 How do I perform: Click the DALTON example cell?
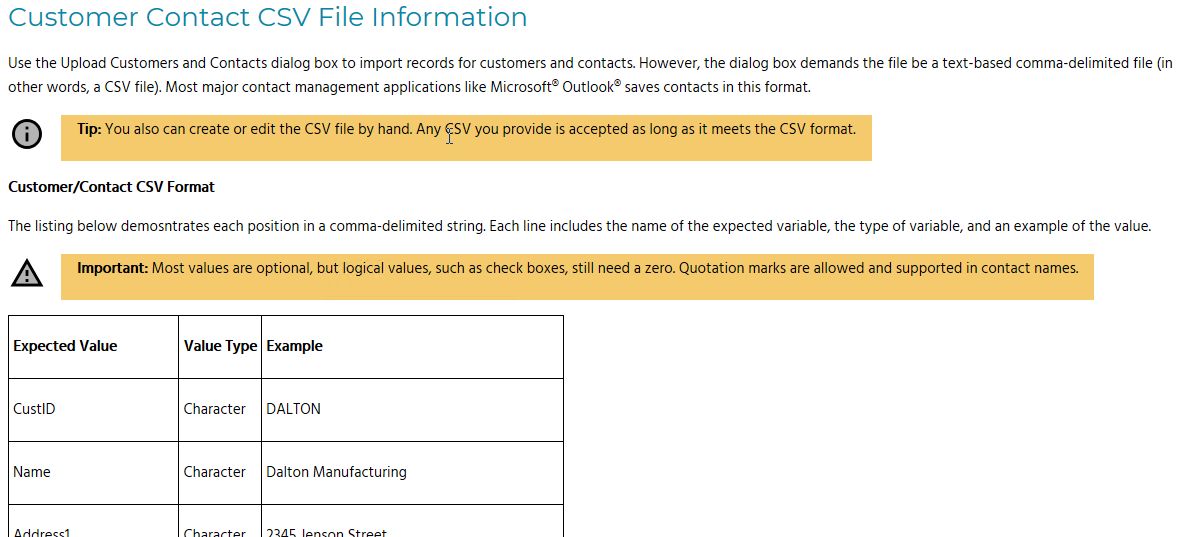(x=412, y=410)
